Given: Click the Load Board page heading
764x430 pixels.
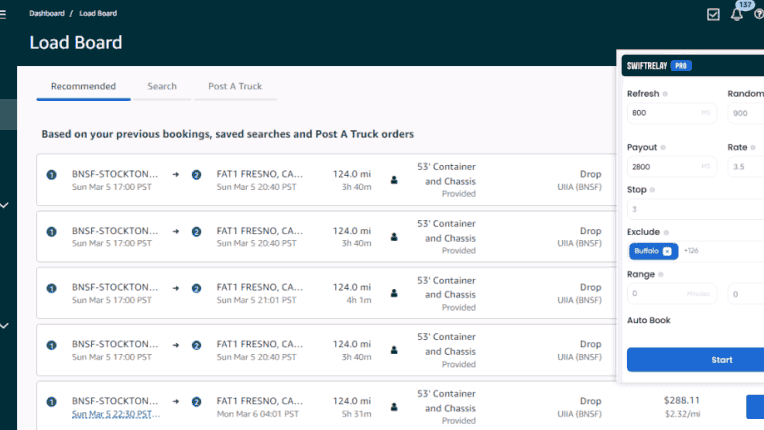Looking at the screenshot, I should [x=76, y=42].
